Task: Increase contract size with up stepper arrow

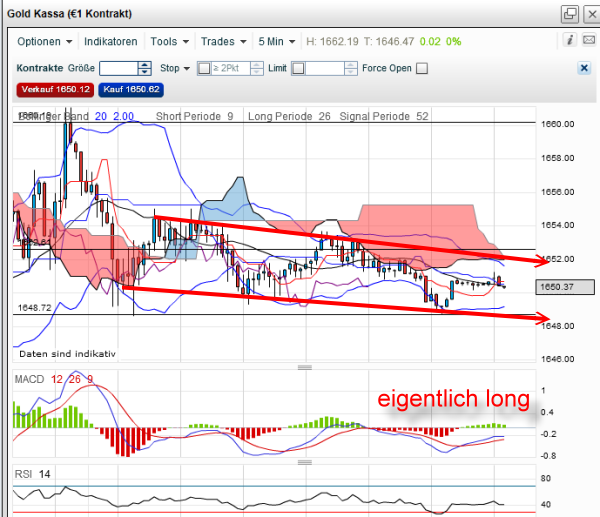Action: 144,65
